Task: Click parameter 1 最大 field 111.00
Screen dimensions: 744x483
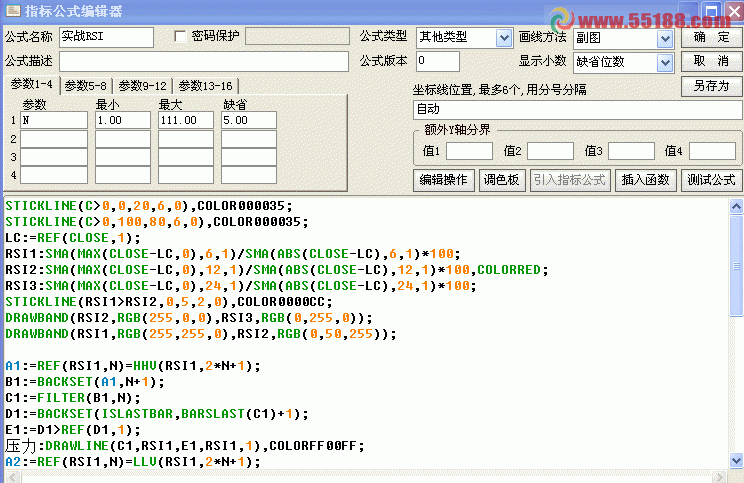Action: click(186, 120)
